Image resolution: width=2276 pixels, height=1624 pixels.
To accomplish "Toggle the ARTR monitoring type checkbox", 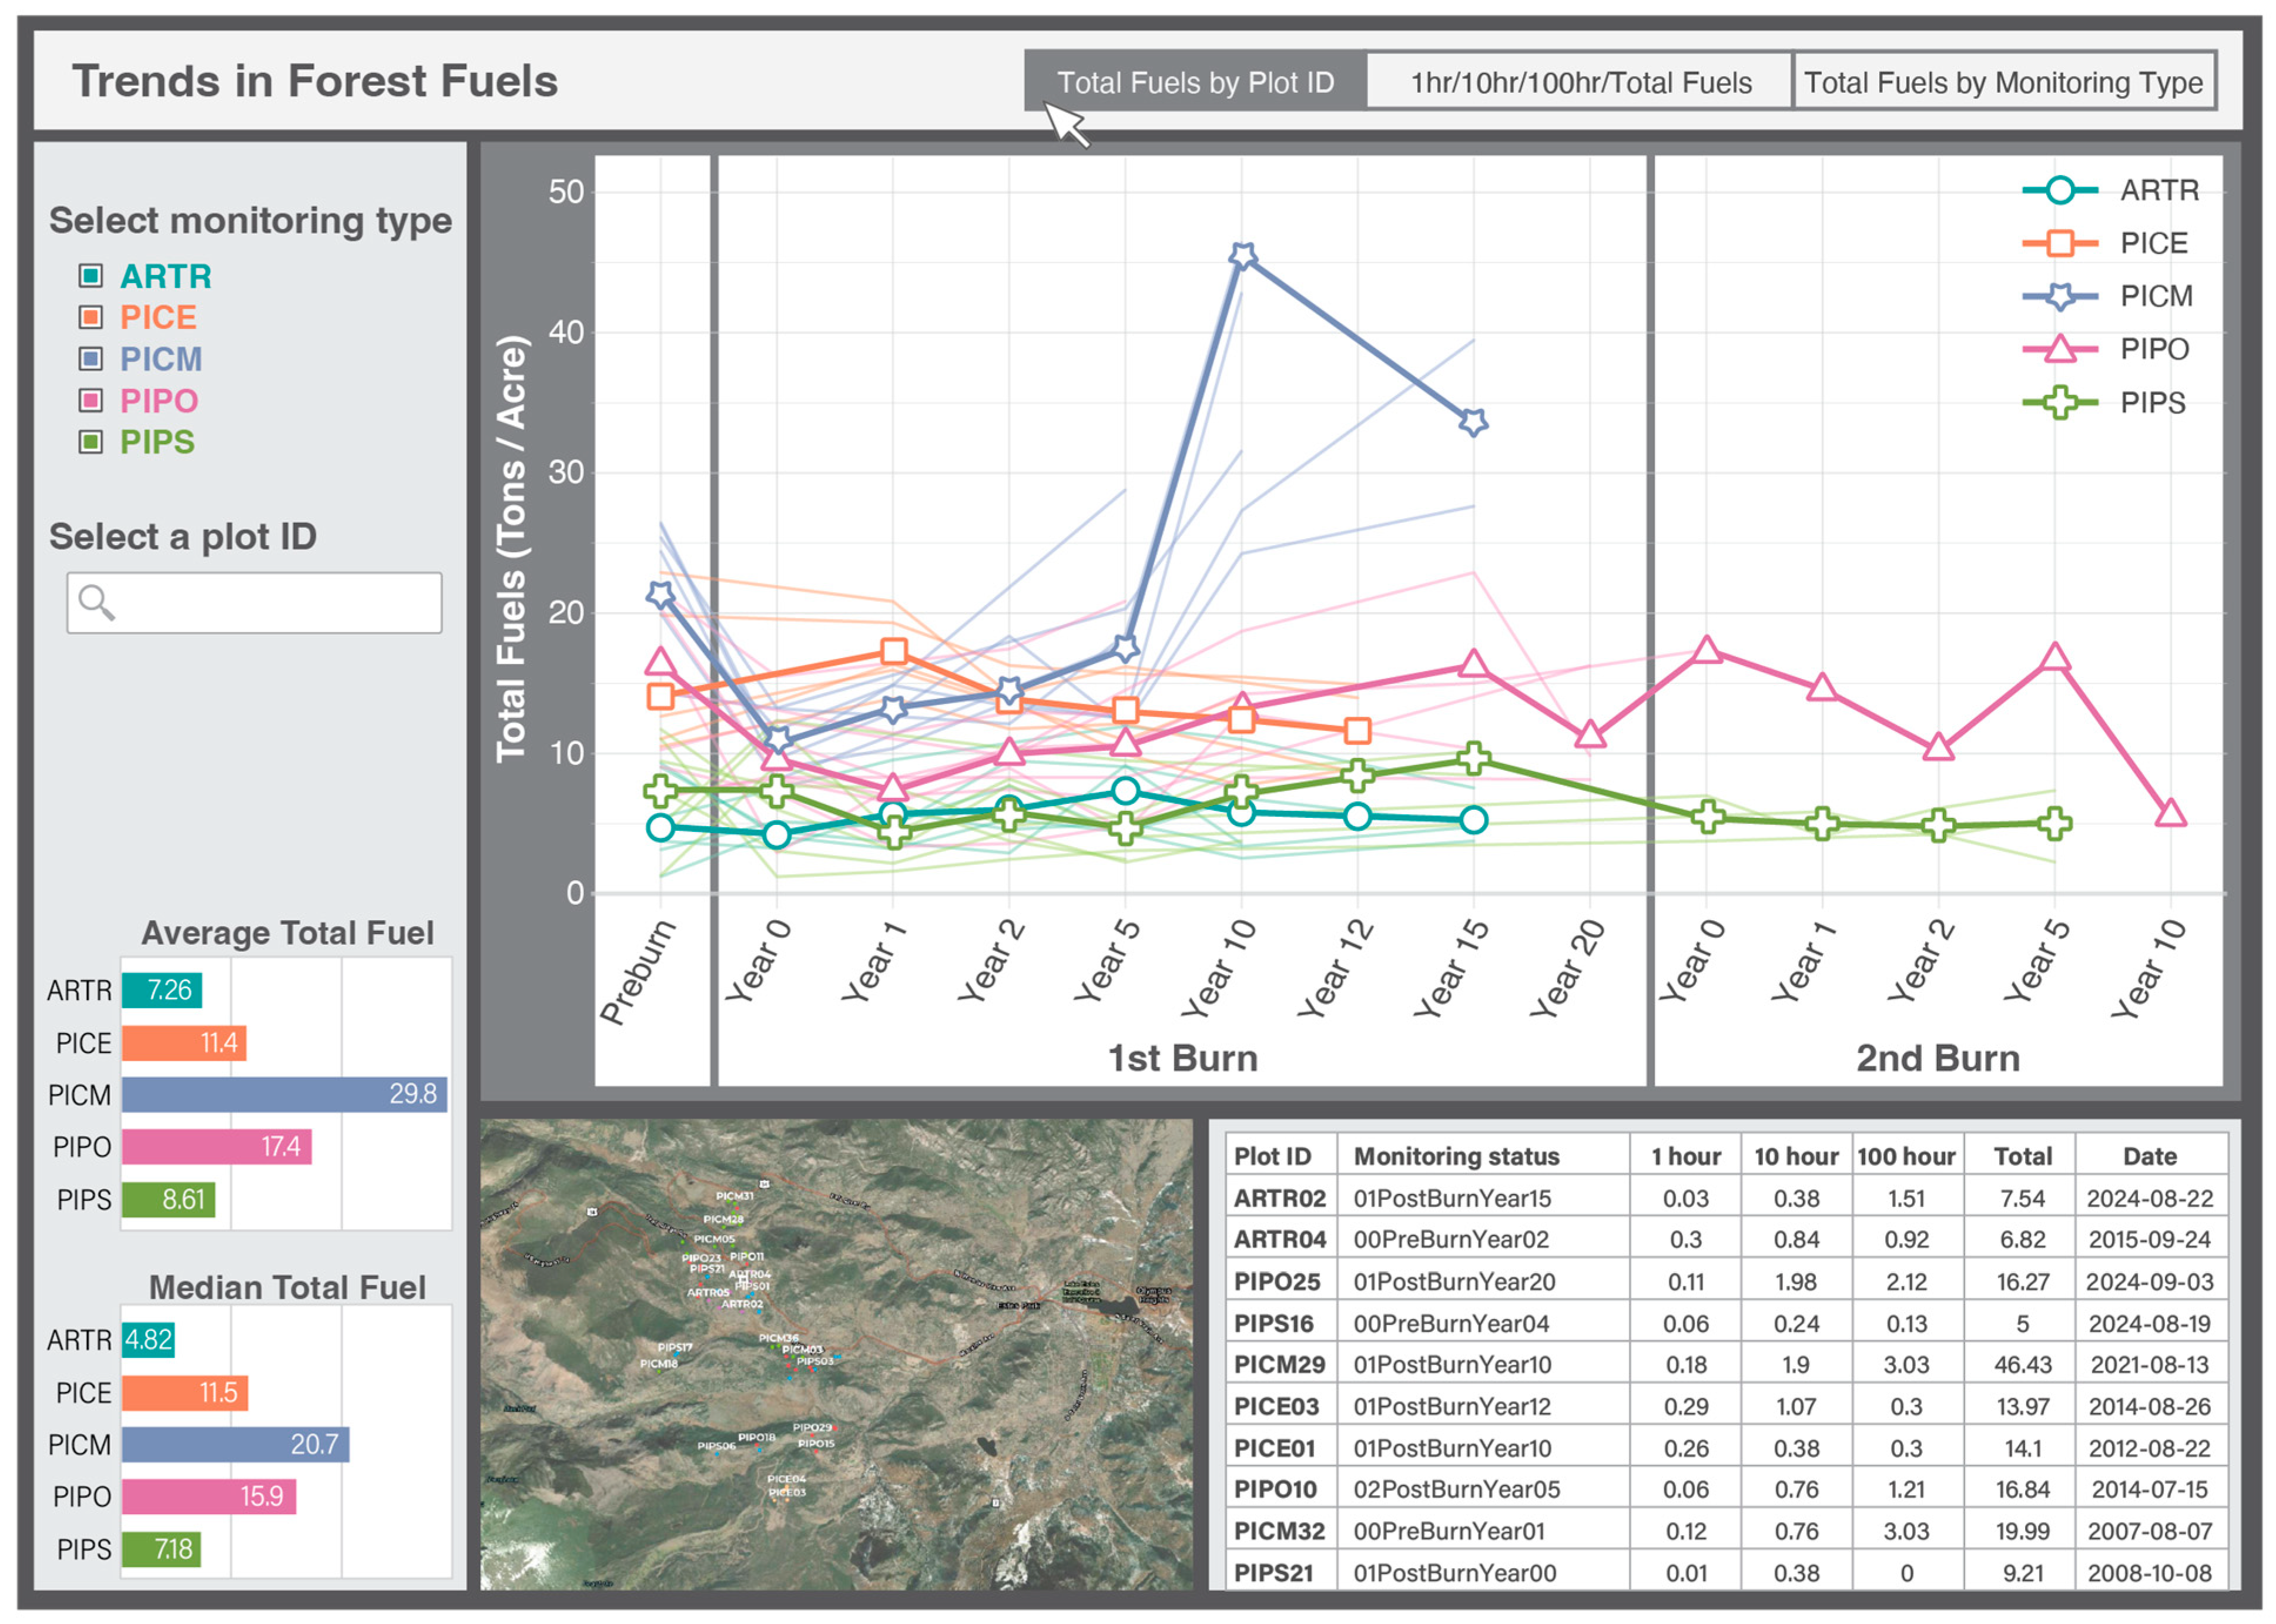I will pos(91,275).
